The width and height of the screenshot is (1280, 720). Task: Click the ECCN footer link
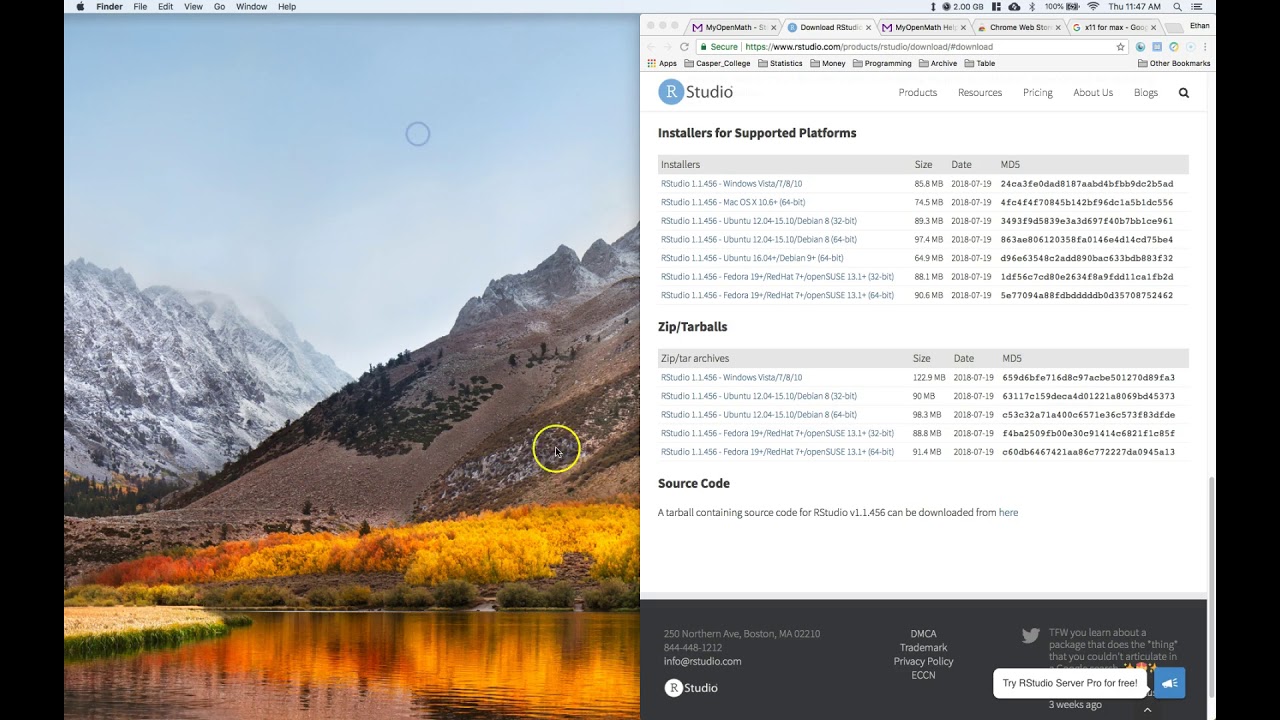pyautogui.click(x=923, y=676)
